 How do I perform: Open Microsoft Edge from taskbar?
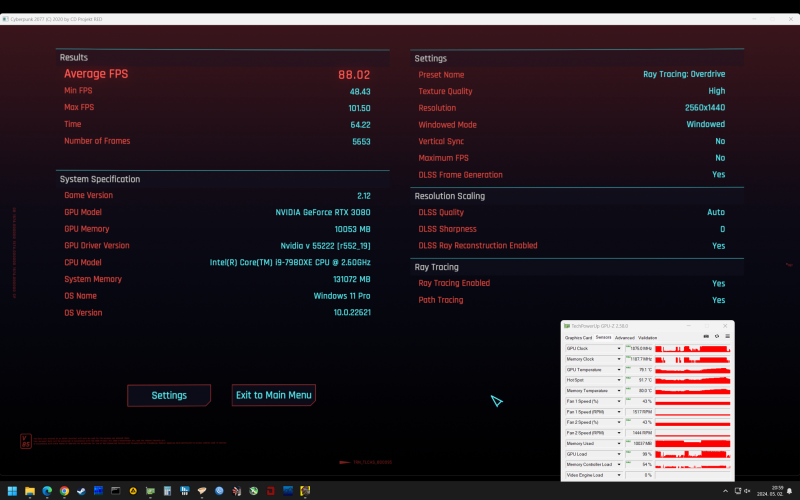(47, 491)
